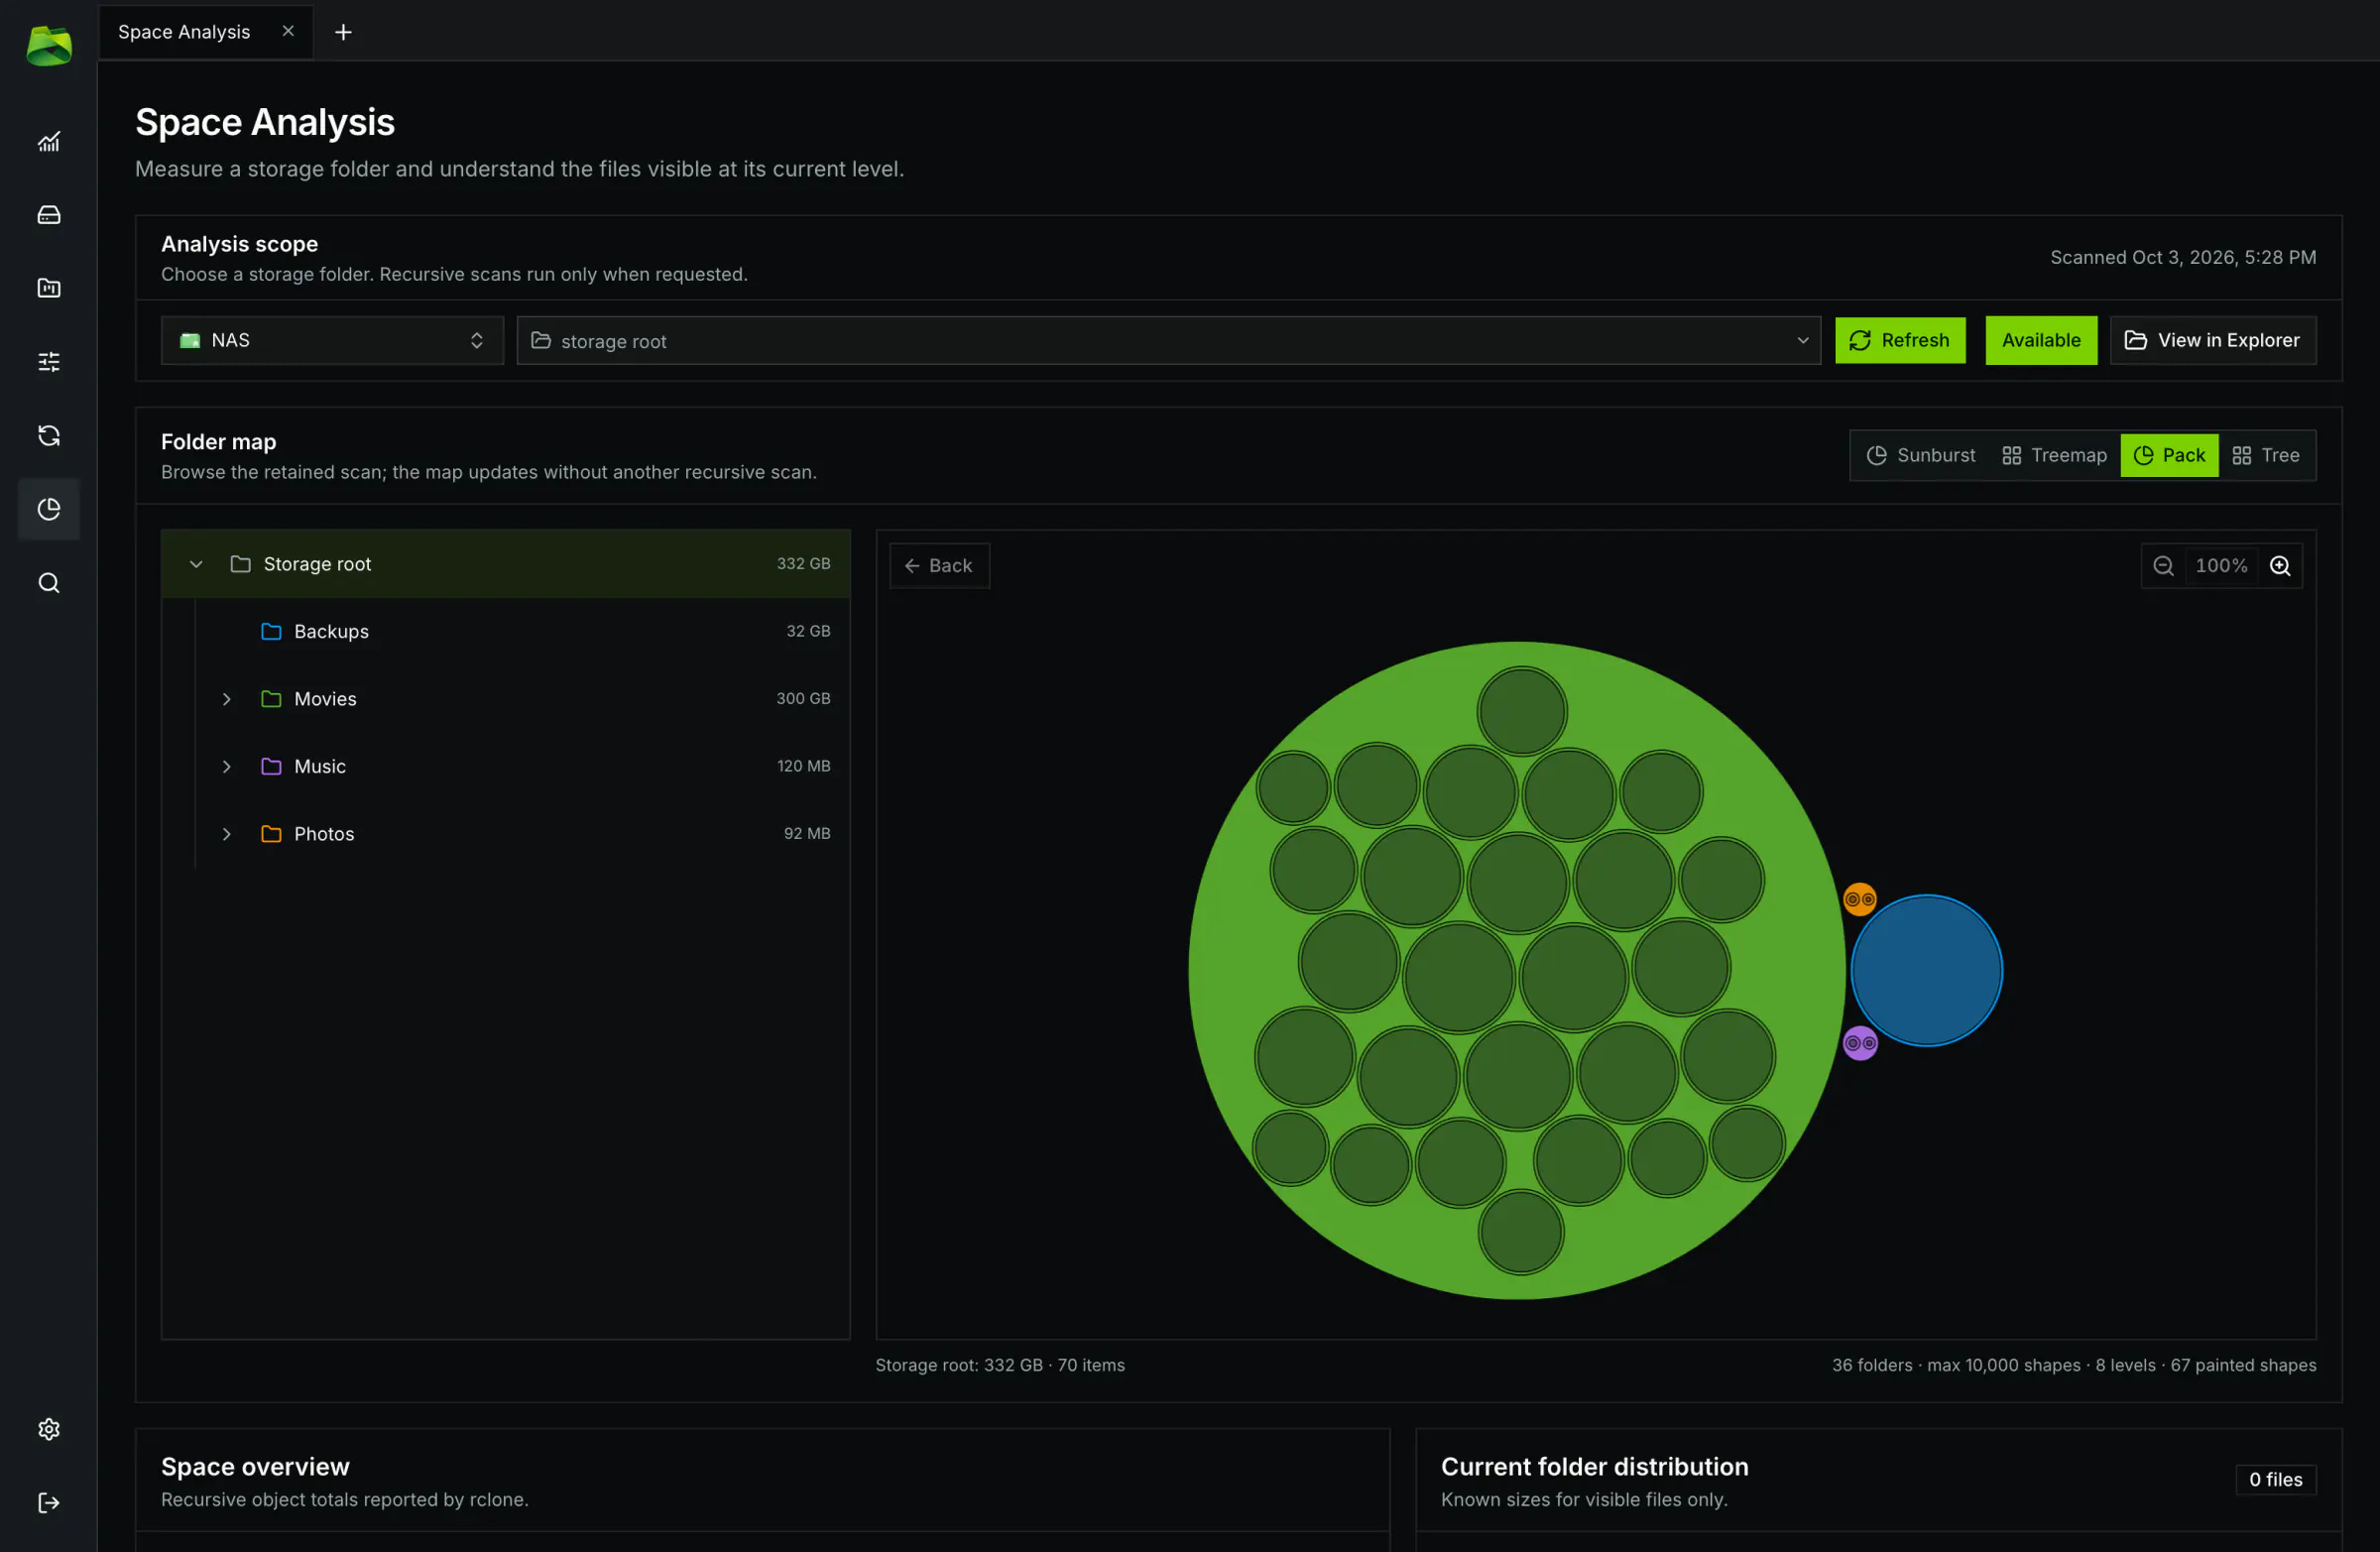Open the storage root folder dropdown
This screenshot has width=2380, height=1552.
[1168, 341]
